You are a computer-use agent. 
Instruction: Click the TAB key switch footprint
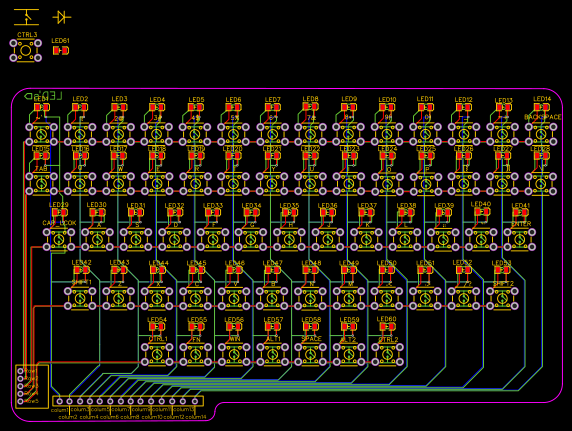[x=42, y=184]
